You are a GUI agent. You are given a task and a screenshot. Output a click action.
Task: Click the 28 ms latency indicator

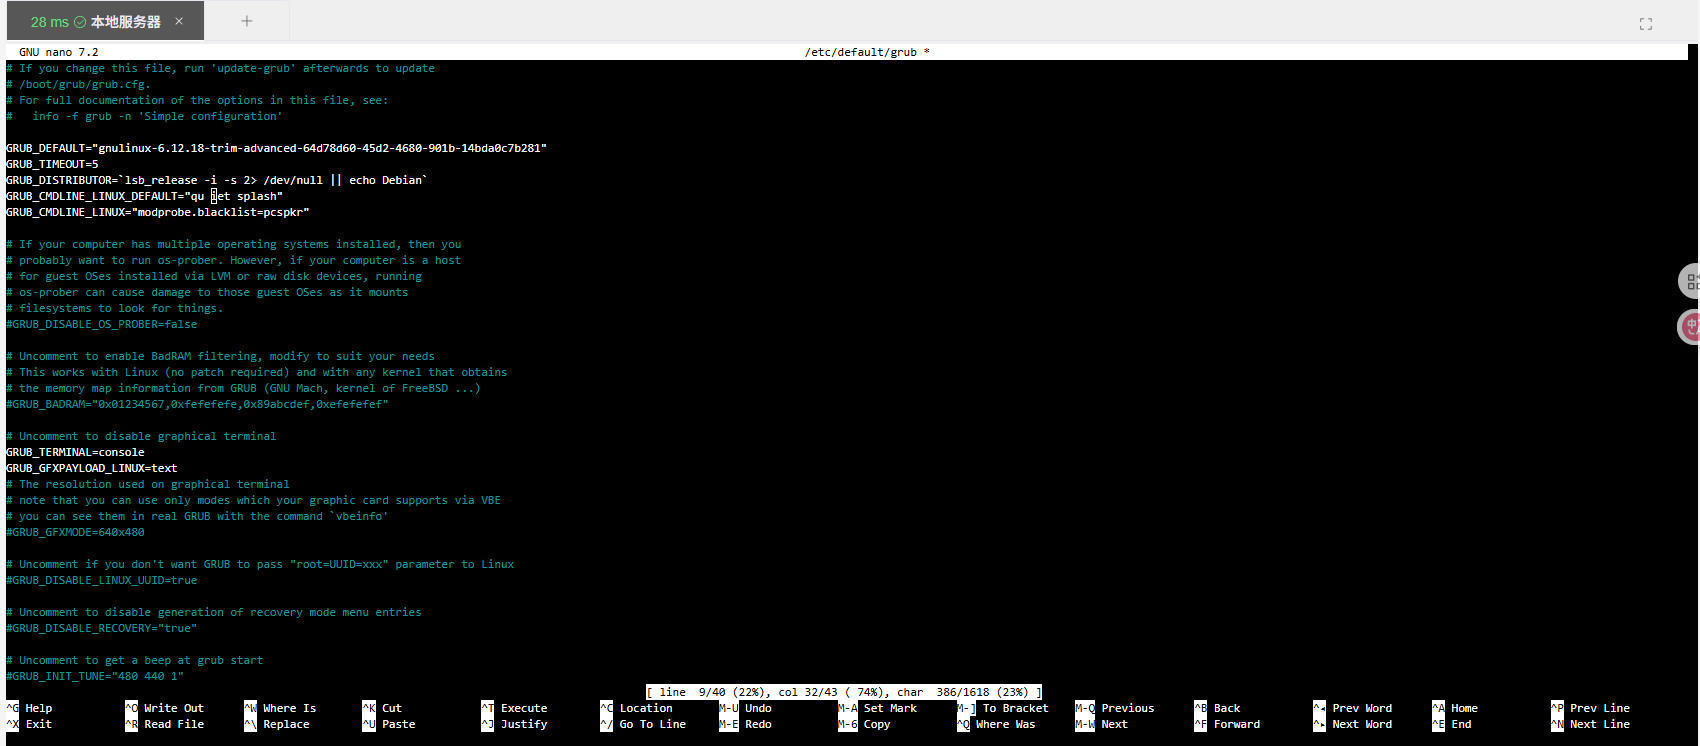50,22
